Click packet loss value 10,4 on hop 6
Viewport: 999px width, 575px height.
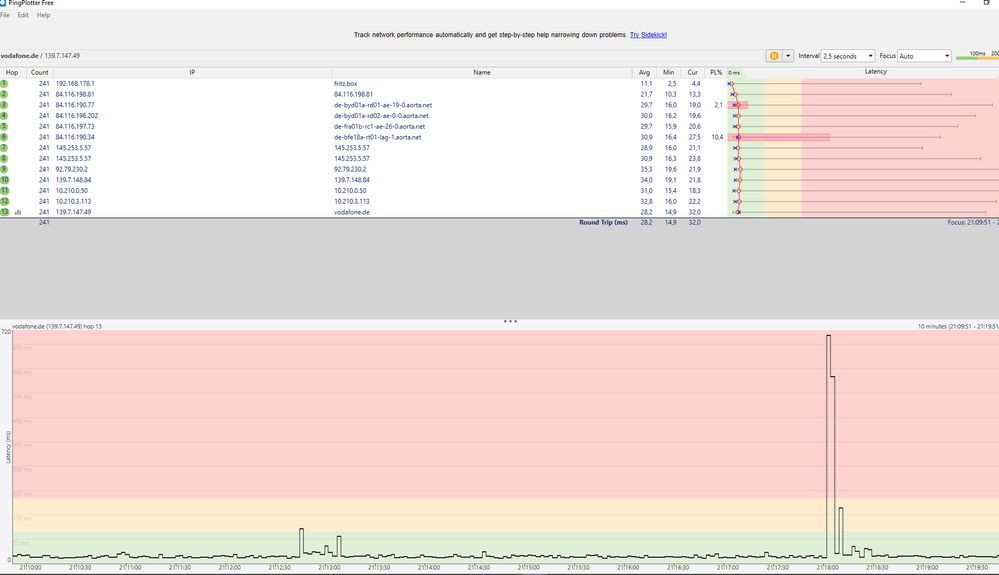[x=717, y=137]
